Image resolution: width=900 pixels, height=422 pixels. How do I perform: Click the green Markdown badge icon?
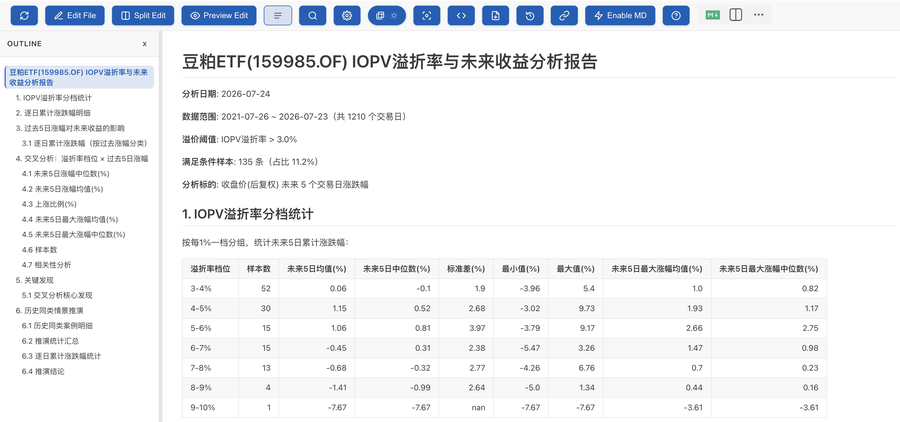712,15
